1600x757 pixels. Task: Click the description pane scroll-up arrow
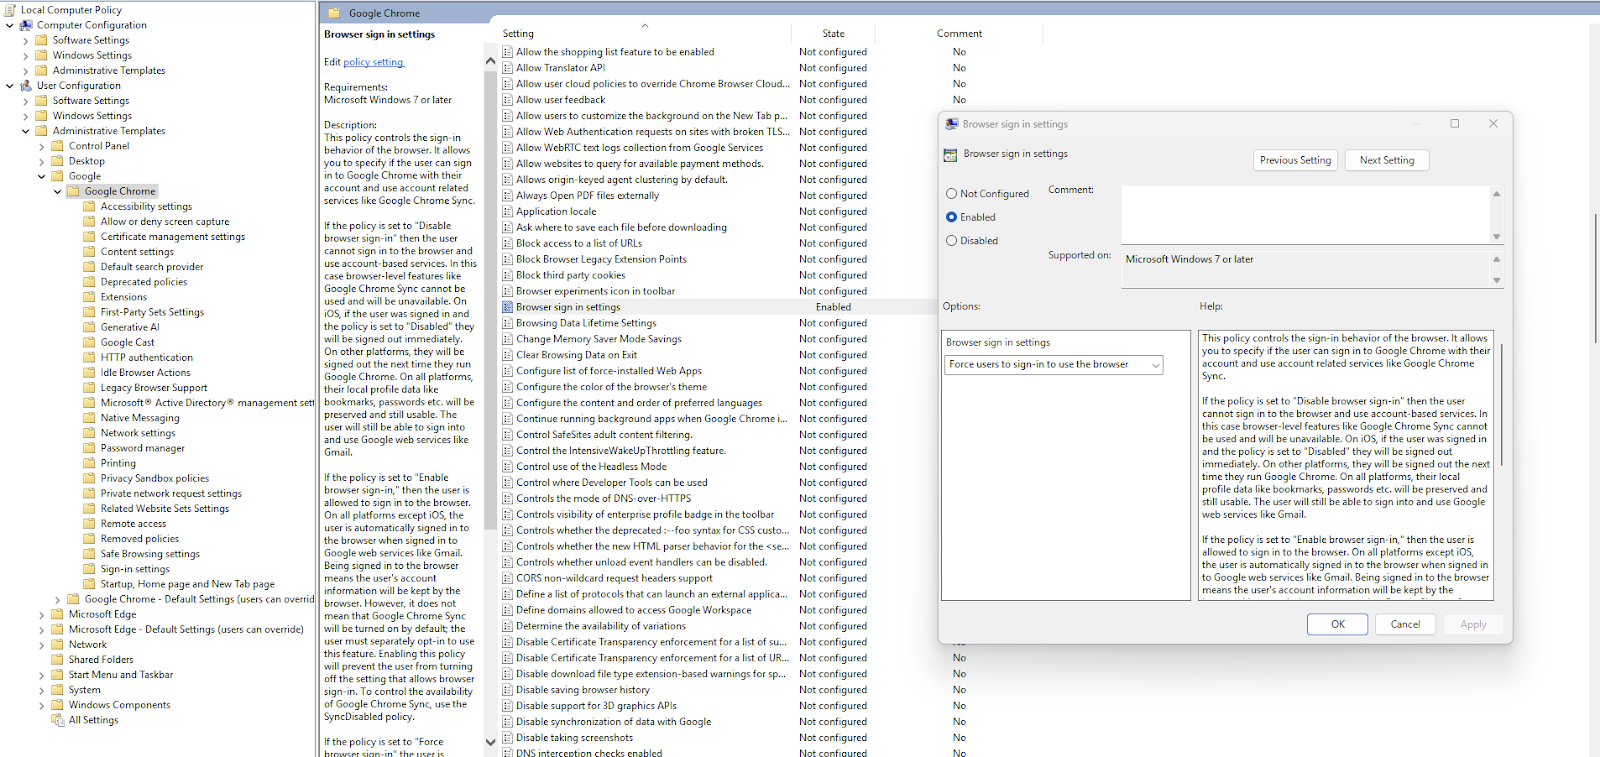point(490,61)
